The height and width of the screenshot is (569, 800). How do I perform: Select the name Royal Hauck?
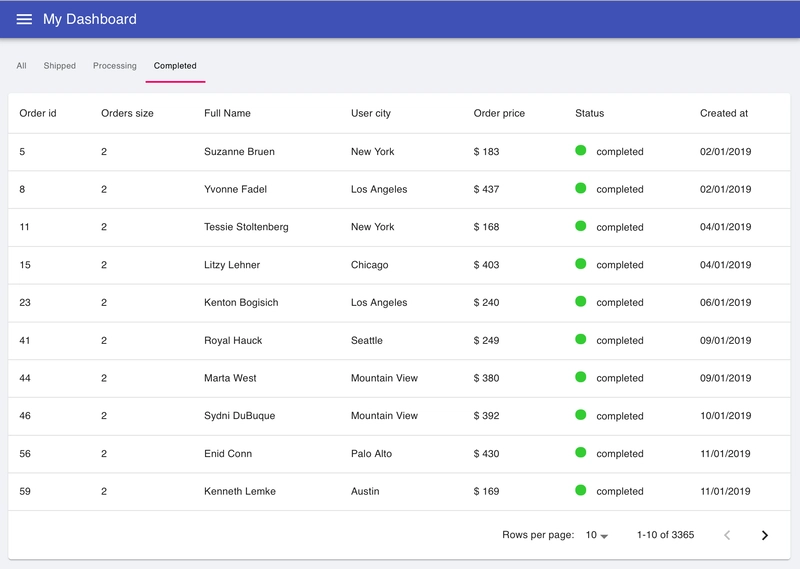pos(233,340)
